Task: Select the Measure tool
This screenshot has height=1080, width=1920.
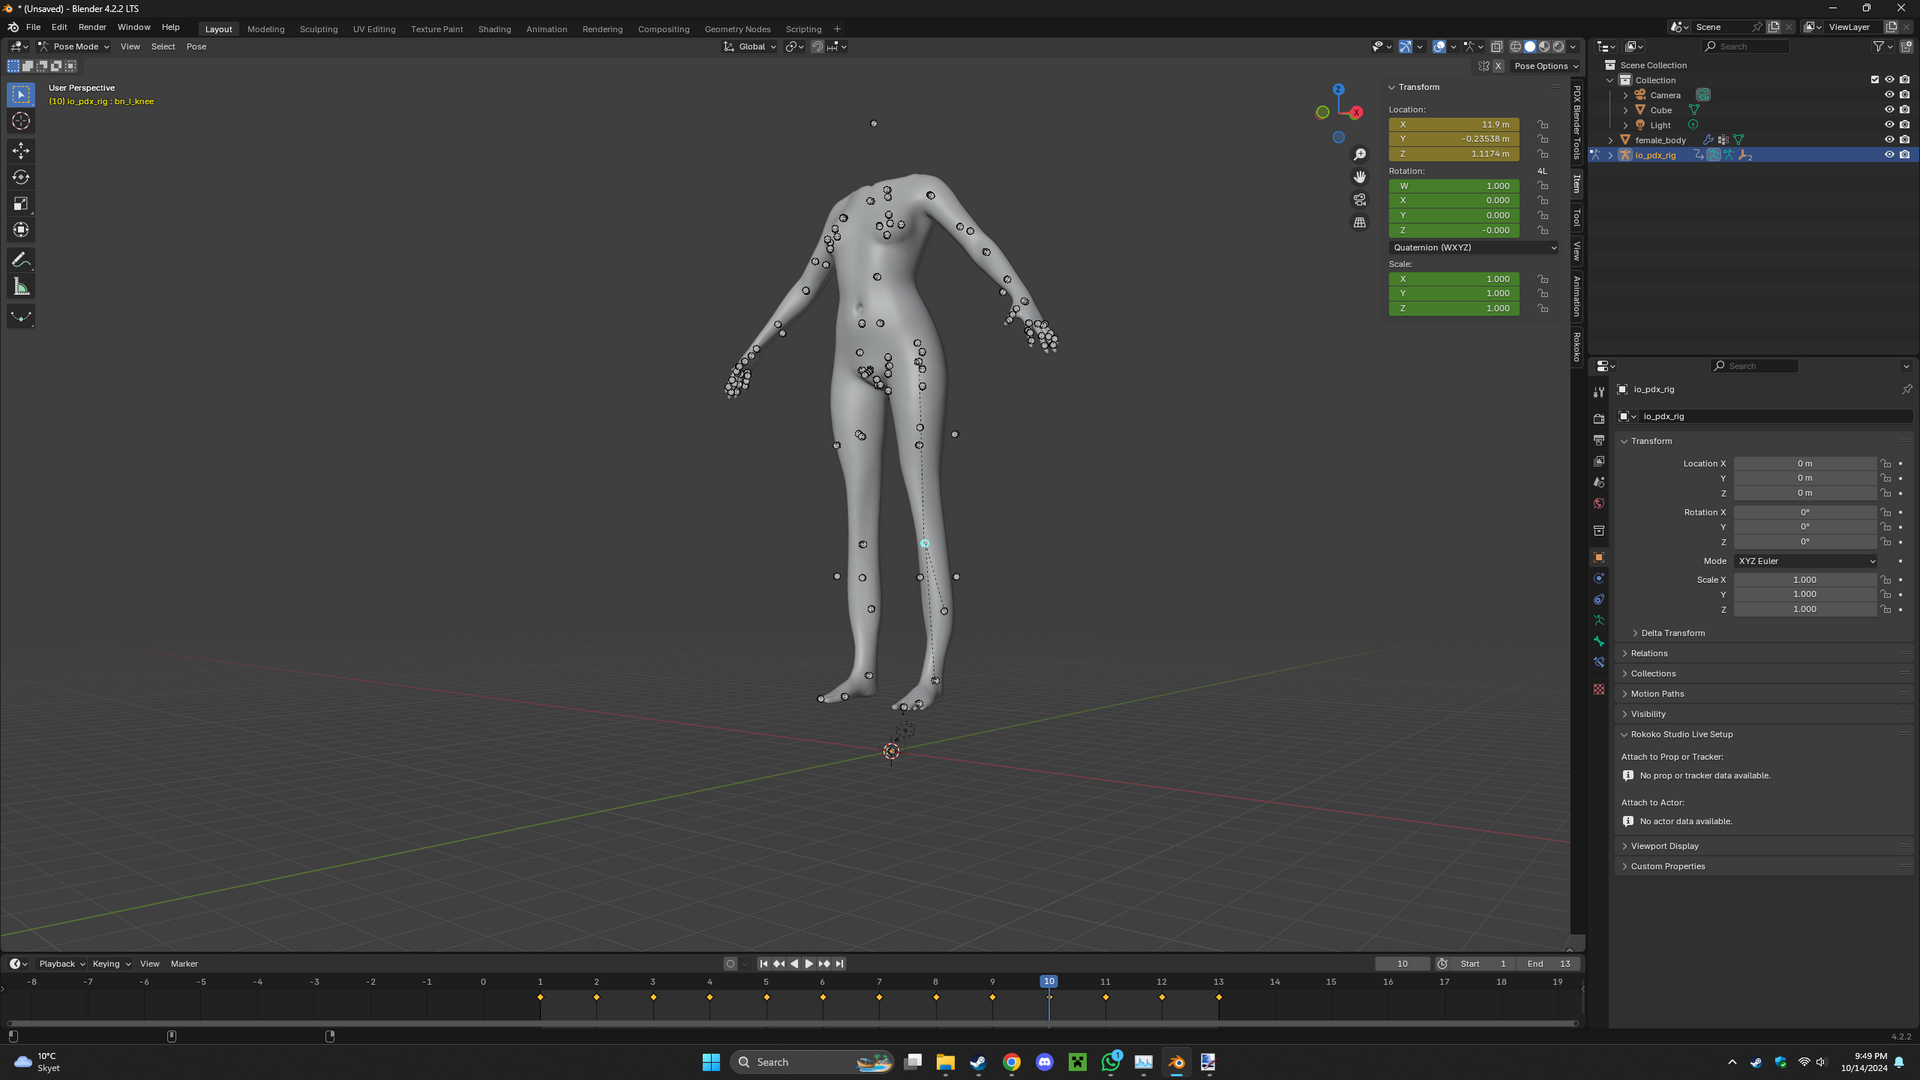Action: [x=21, y=287]
